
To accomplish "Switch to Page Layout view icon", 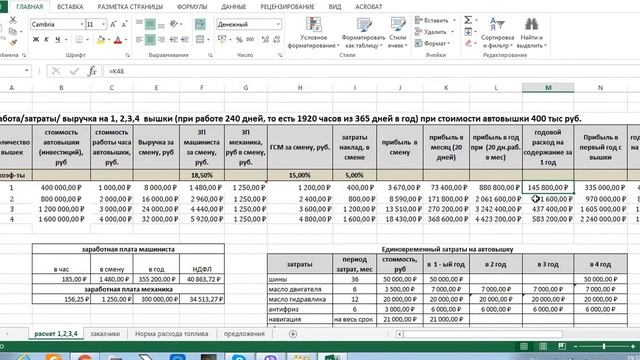I will [x=543, y=346].
